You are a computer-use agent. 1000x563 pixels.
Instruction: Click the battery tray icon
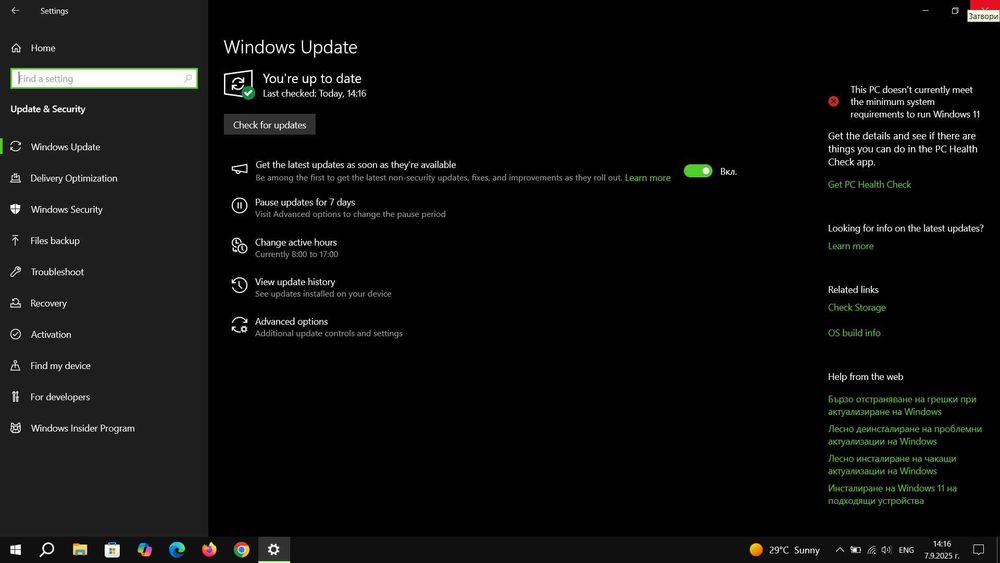(856, 550)
